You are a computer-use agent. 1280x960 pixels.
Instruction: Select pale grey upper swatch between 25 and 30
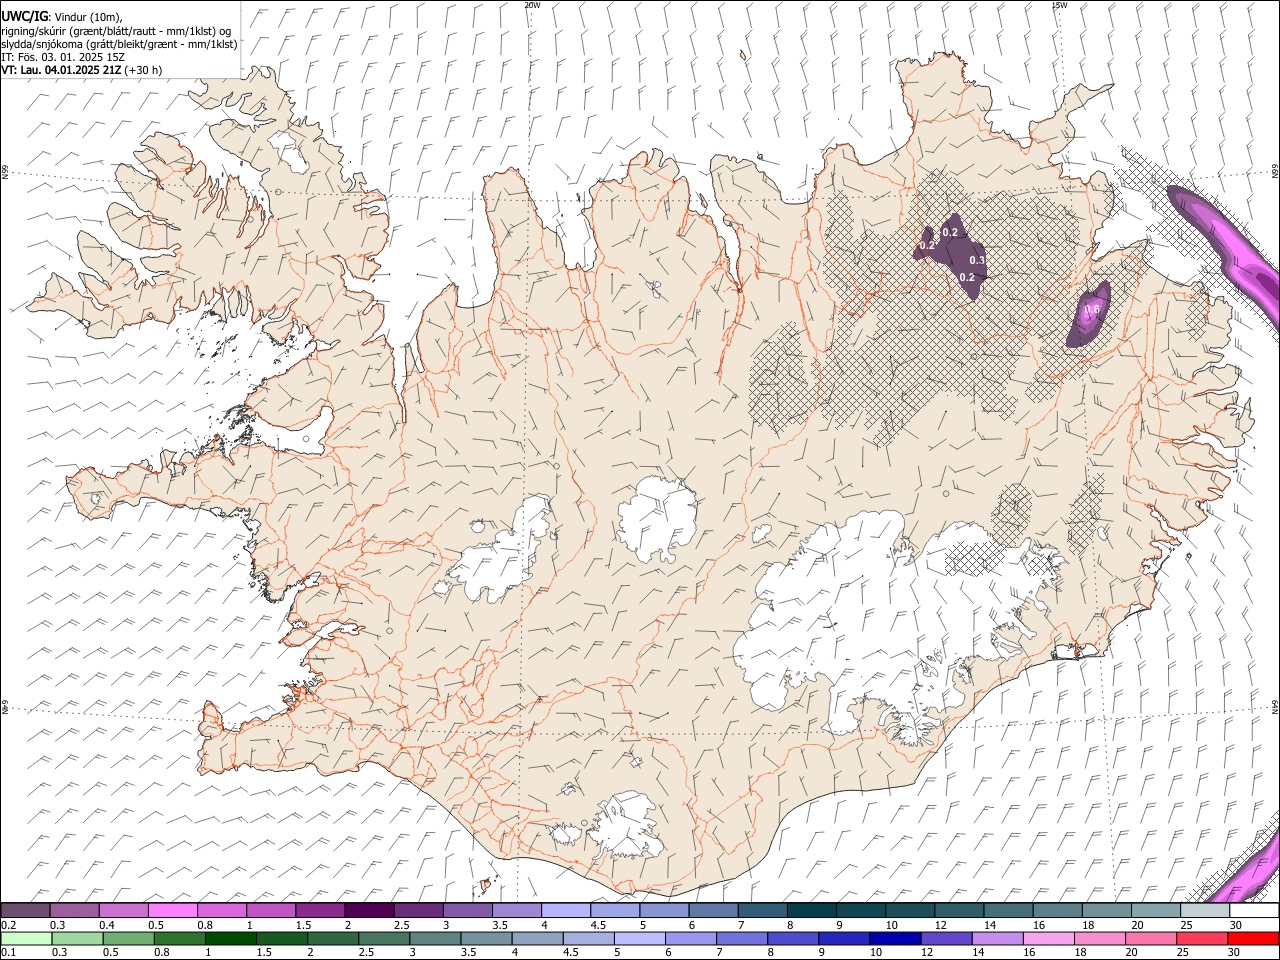pyautogui.click(x=1205, y=911)
